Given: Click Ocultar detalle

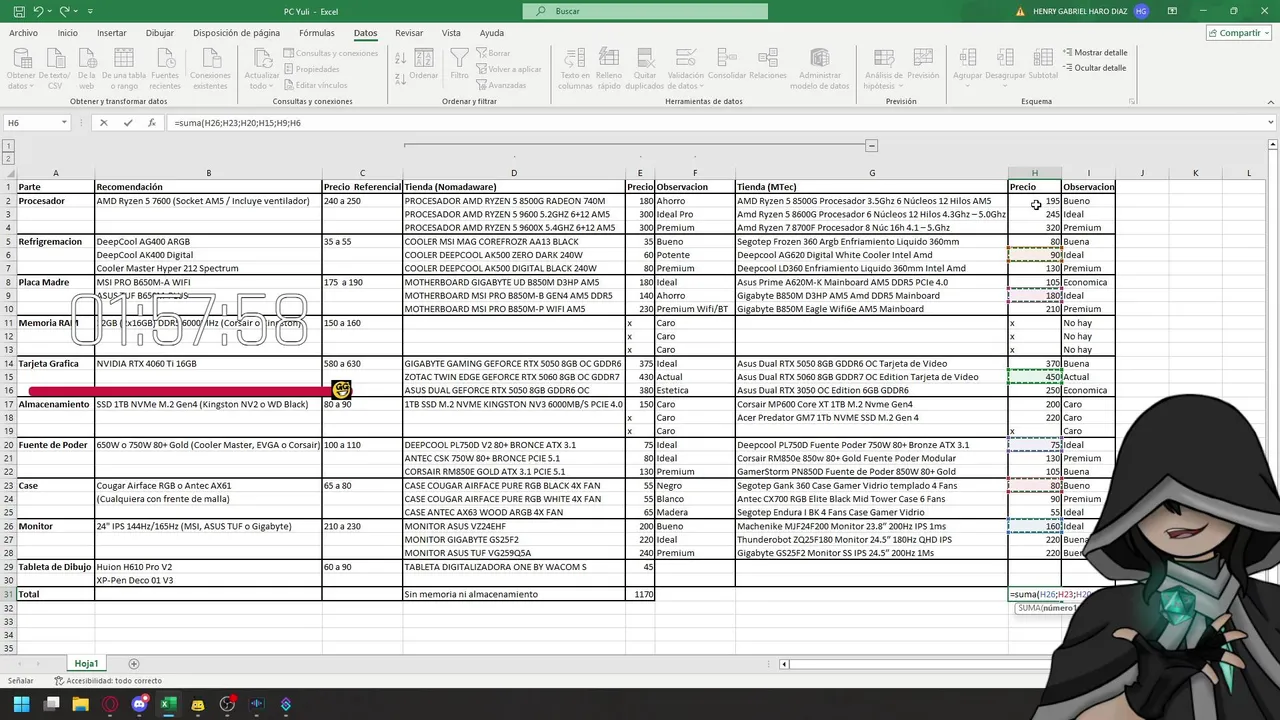Looking at the screenshot, I should 1094,68.
